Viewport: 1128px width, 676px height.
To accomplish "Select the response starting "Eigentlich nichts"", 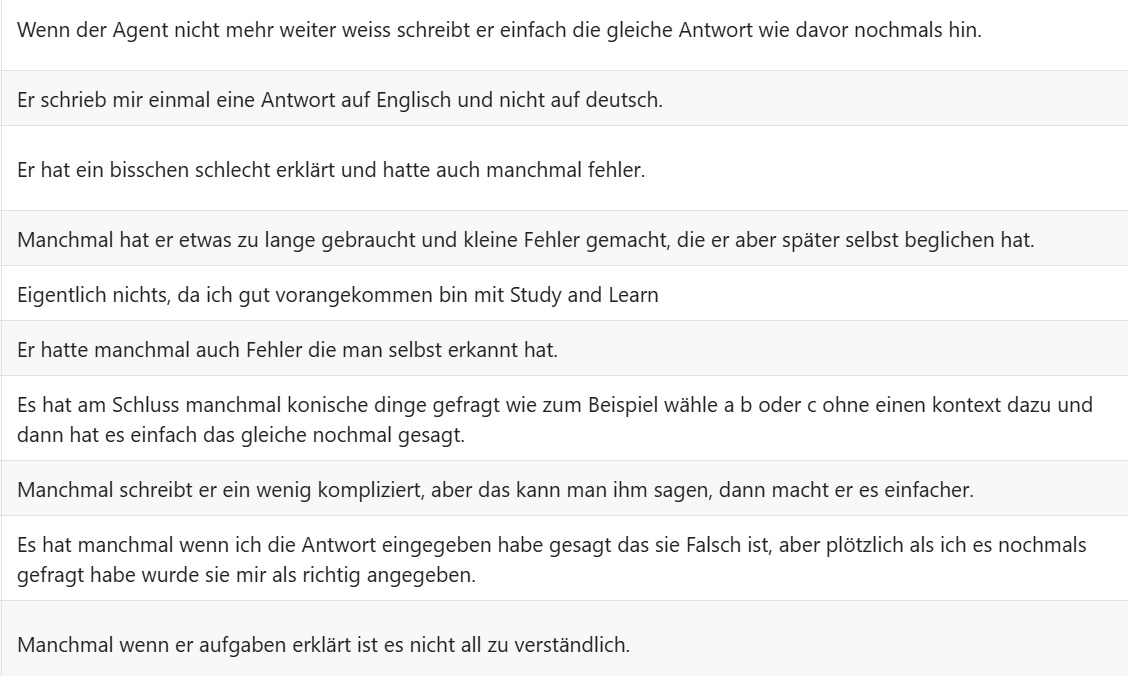I will [x=338, y=293].
